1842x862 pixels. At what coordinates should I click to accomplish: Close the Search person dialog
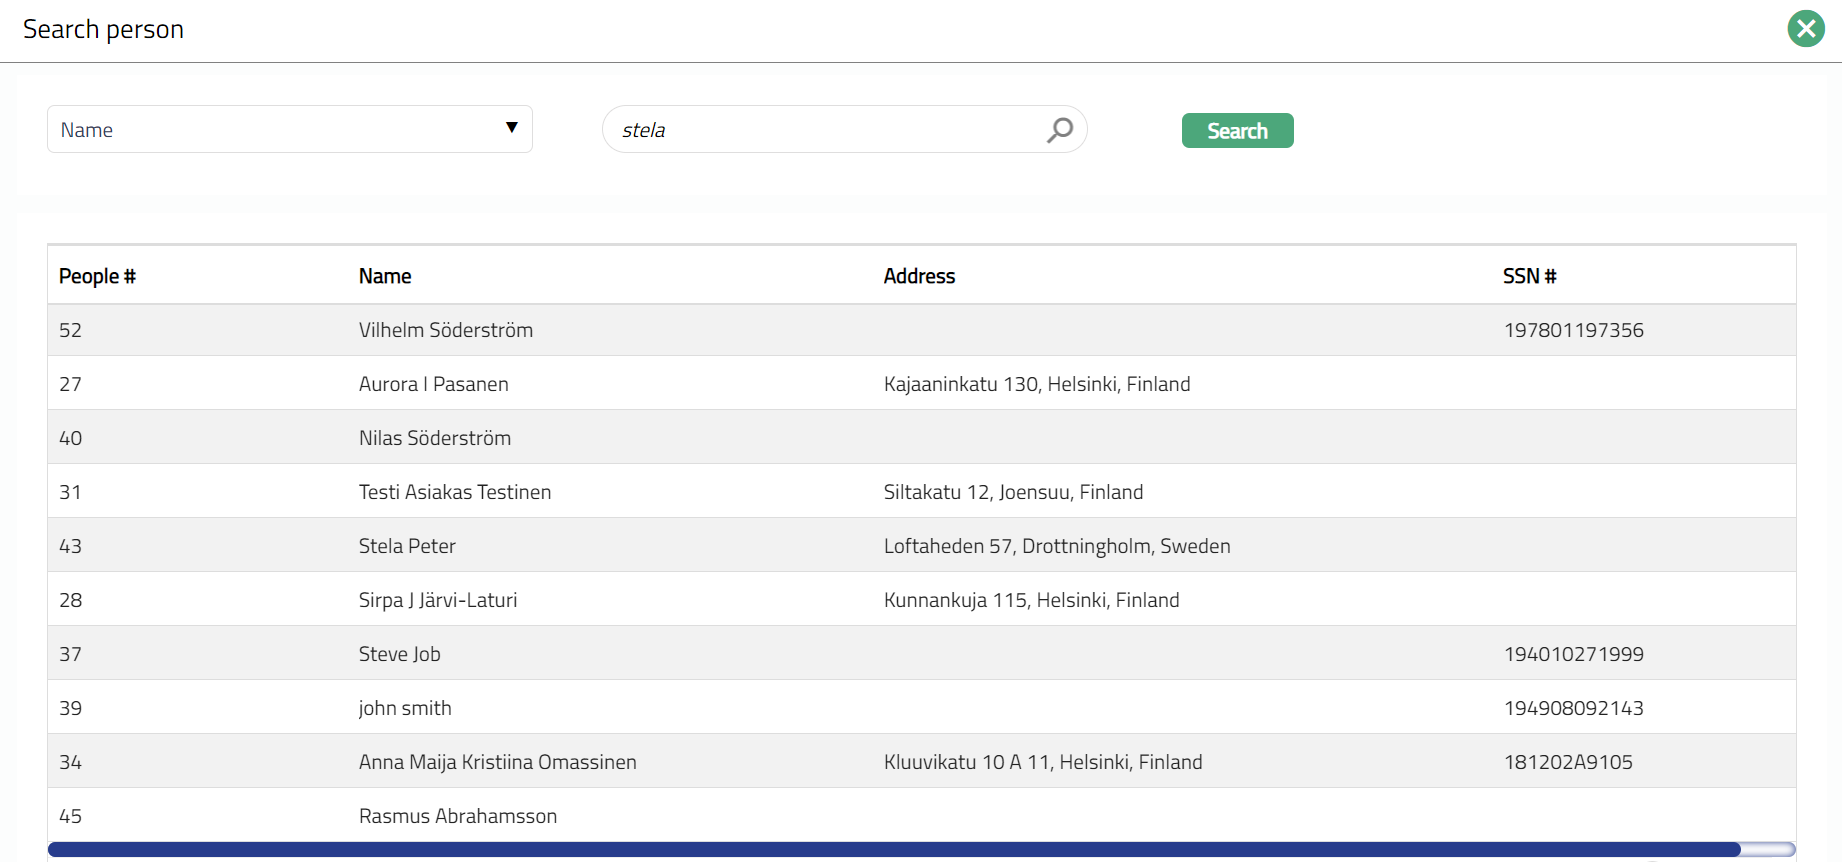1806,29
